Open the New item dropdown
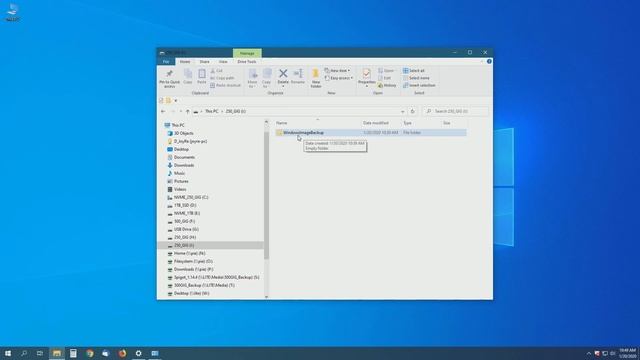This screenshot has width=640, height=360. (x=337, y=71)
